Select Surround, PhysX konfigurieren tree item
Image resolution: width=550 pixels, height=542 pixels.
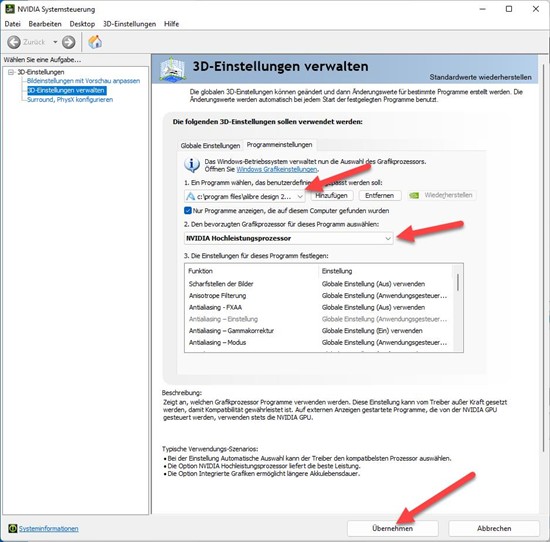70,100
